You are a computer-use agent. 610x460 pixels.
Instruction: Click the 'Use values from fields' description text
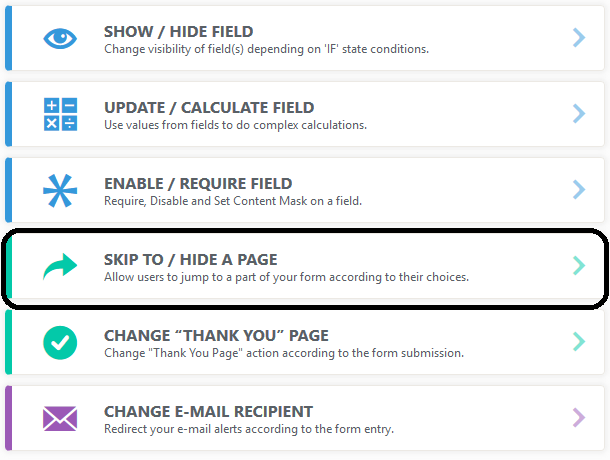(235, 125)
